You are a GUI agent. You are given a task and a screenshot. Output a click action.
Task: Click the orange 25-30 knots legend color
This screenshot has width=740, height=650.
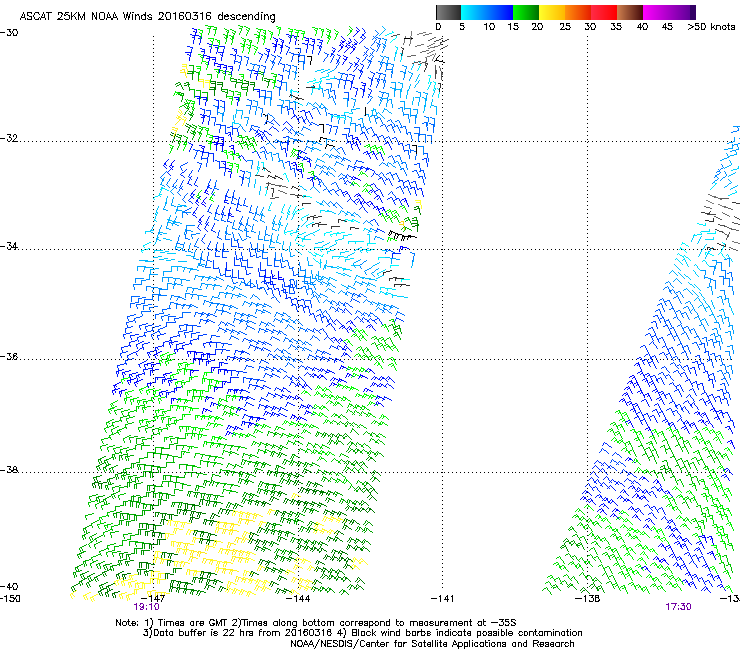[578, 12]
